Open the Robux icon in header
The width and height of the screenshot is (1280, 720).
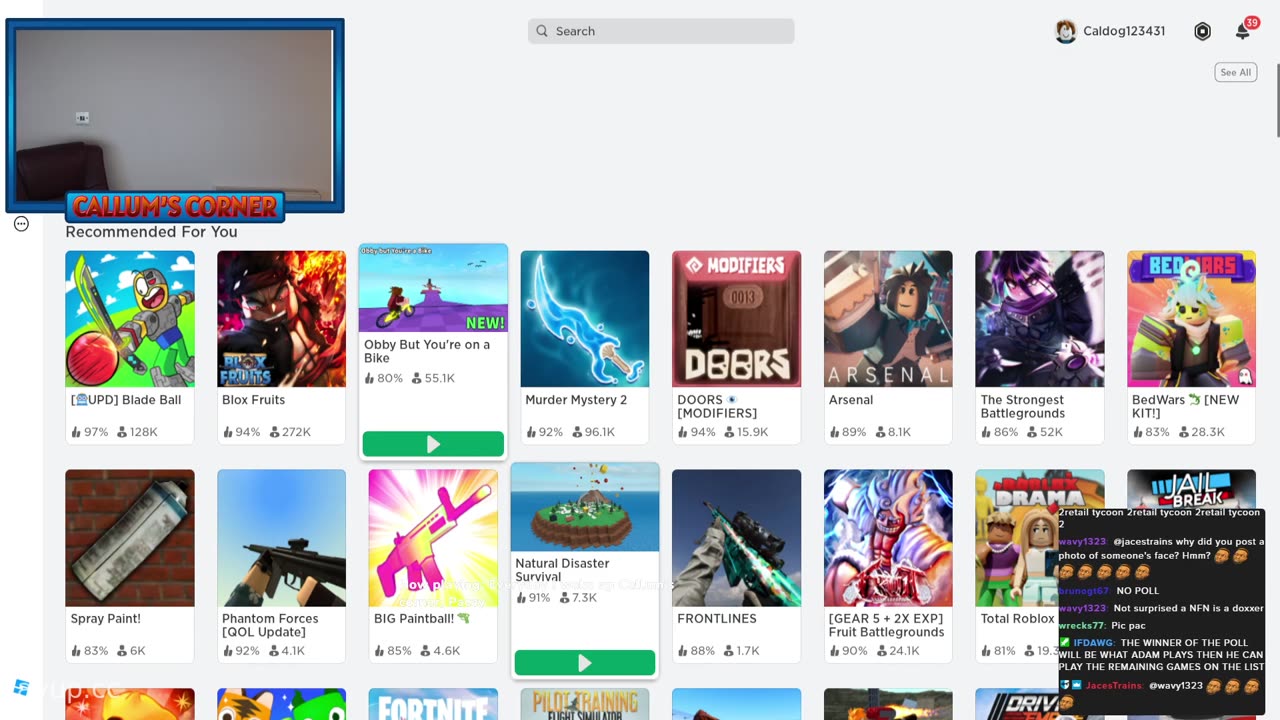pos(1202,31)
